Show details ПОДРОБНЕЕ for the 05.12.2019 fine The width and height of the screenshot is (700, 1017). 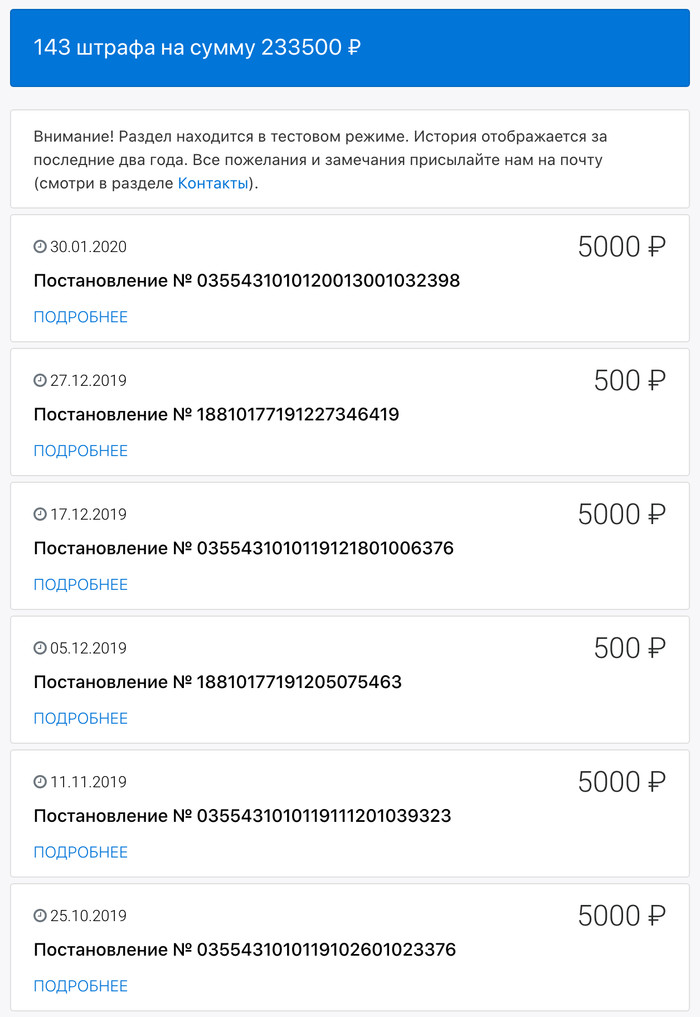pos(81,718)
